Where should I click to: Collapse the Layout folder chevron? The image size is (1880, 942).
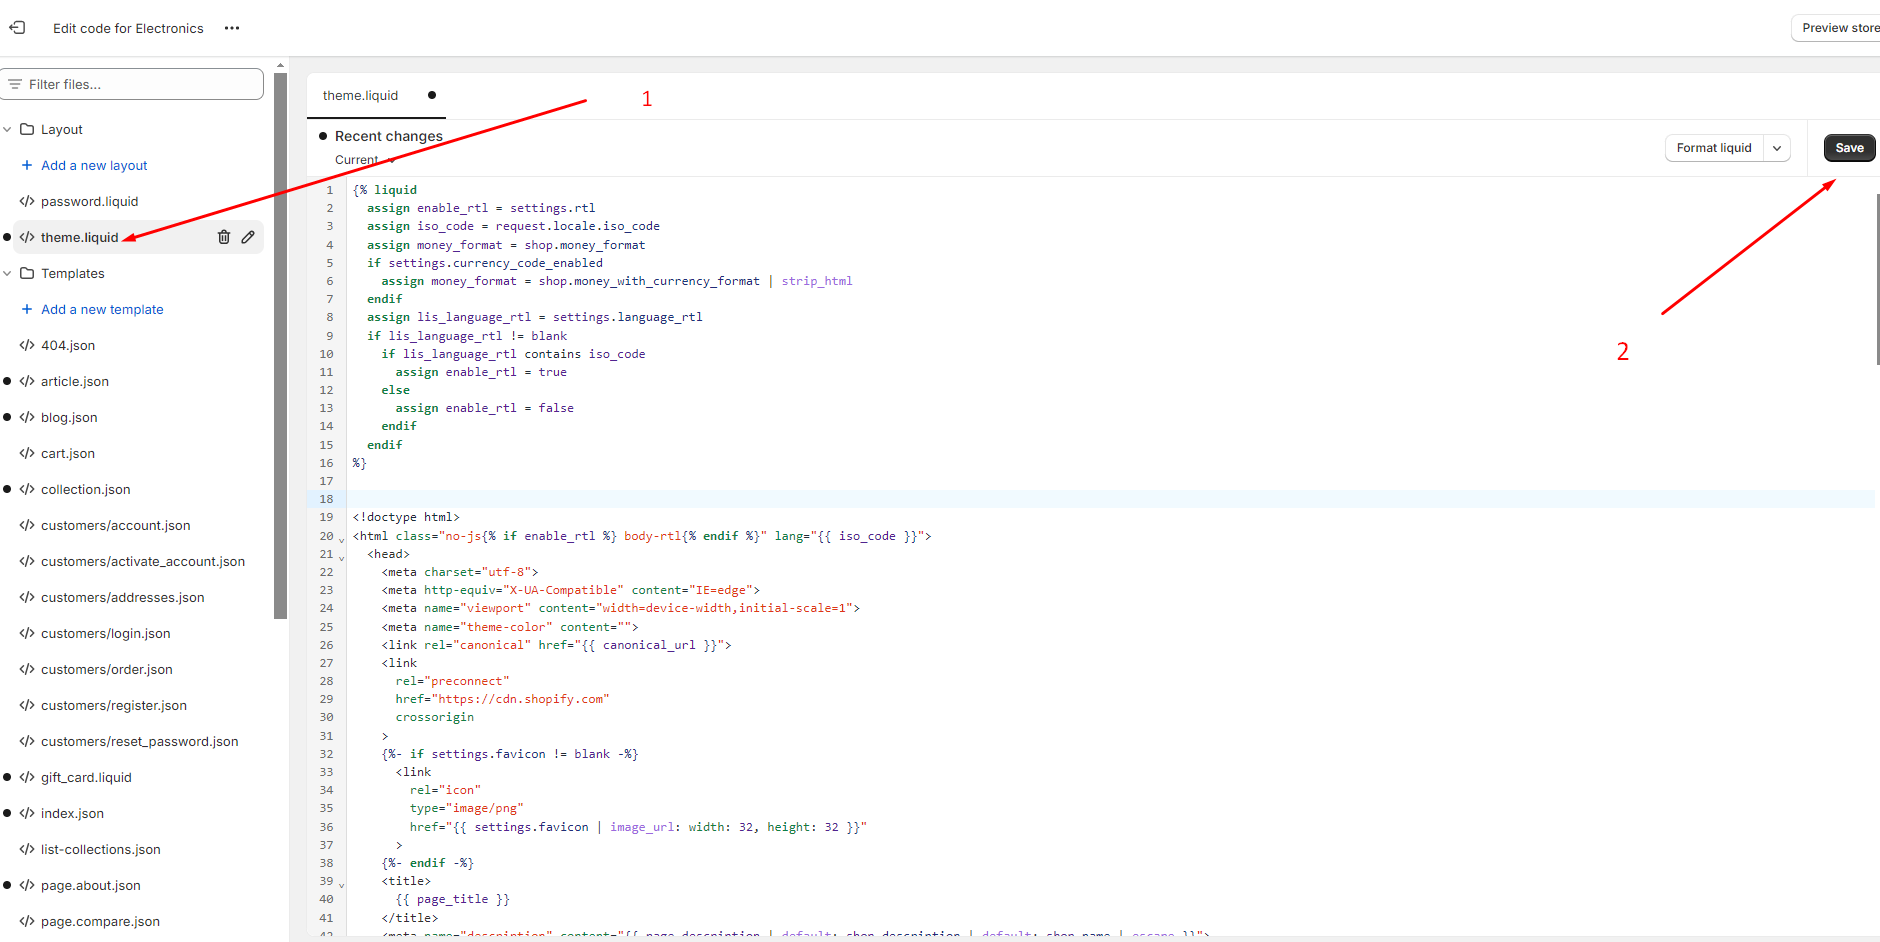pyautogui.click(x=8, y=129)
